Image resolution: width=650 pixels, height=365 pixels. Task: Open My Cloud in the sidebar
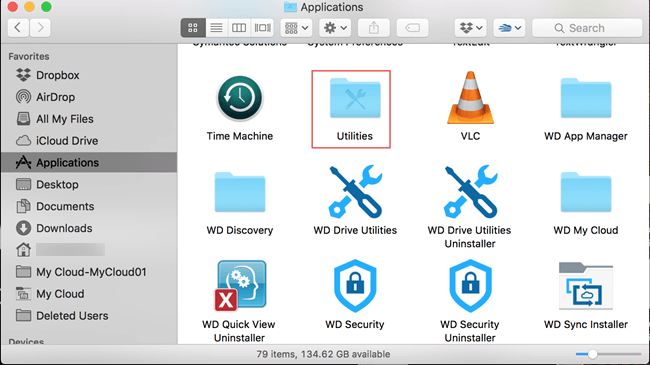point(89,294)
